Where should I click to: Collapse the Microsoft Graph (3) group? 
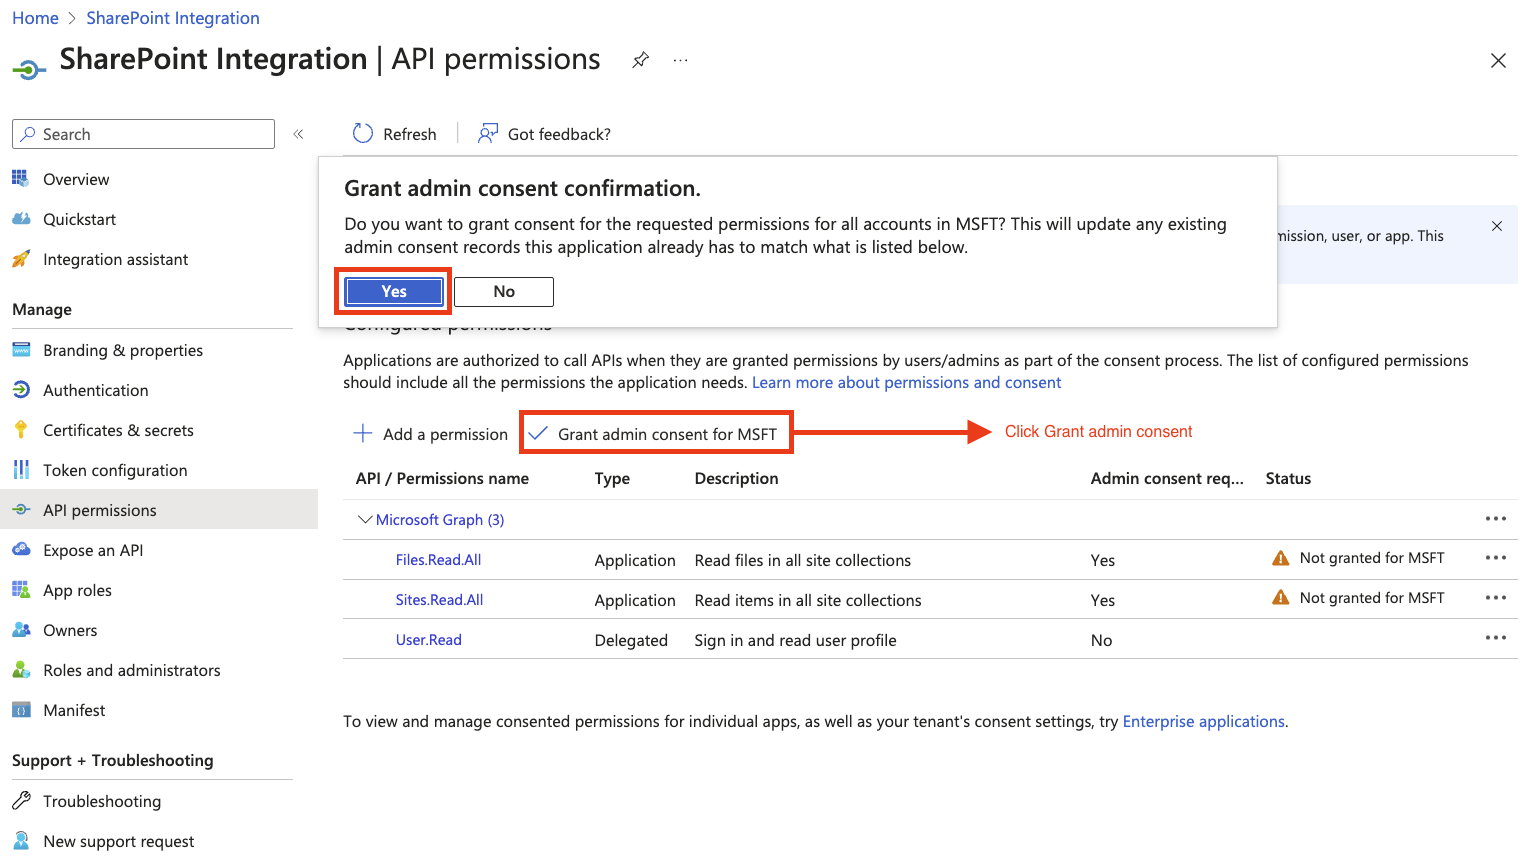[365, 519]
